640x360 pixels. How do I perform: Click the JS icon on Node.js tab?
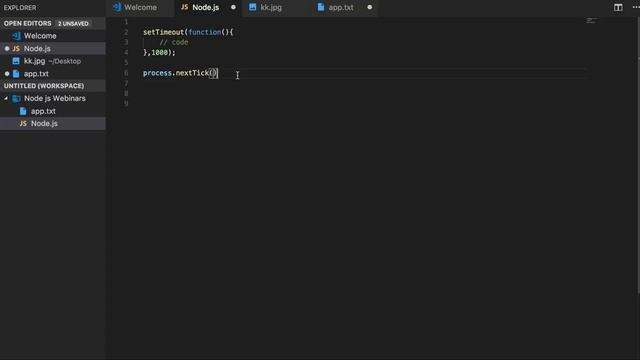[x=184, y=7]
